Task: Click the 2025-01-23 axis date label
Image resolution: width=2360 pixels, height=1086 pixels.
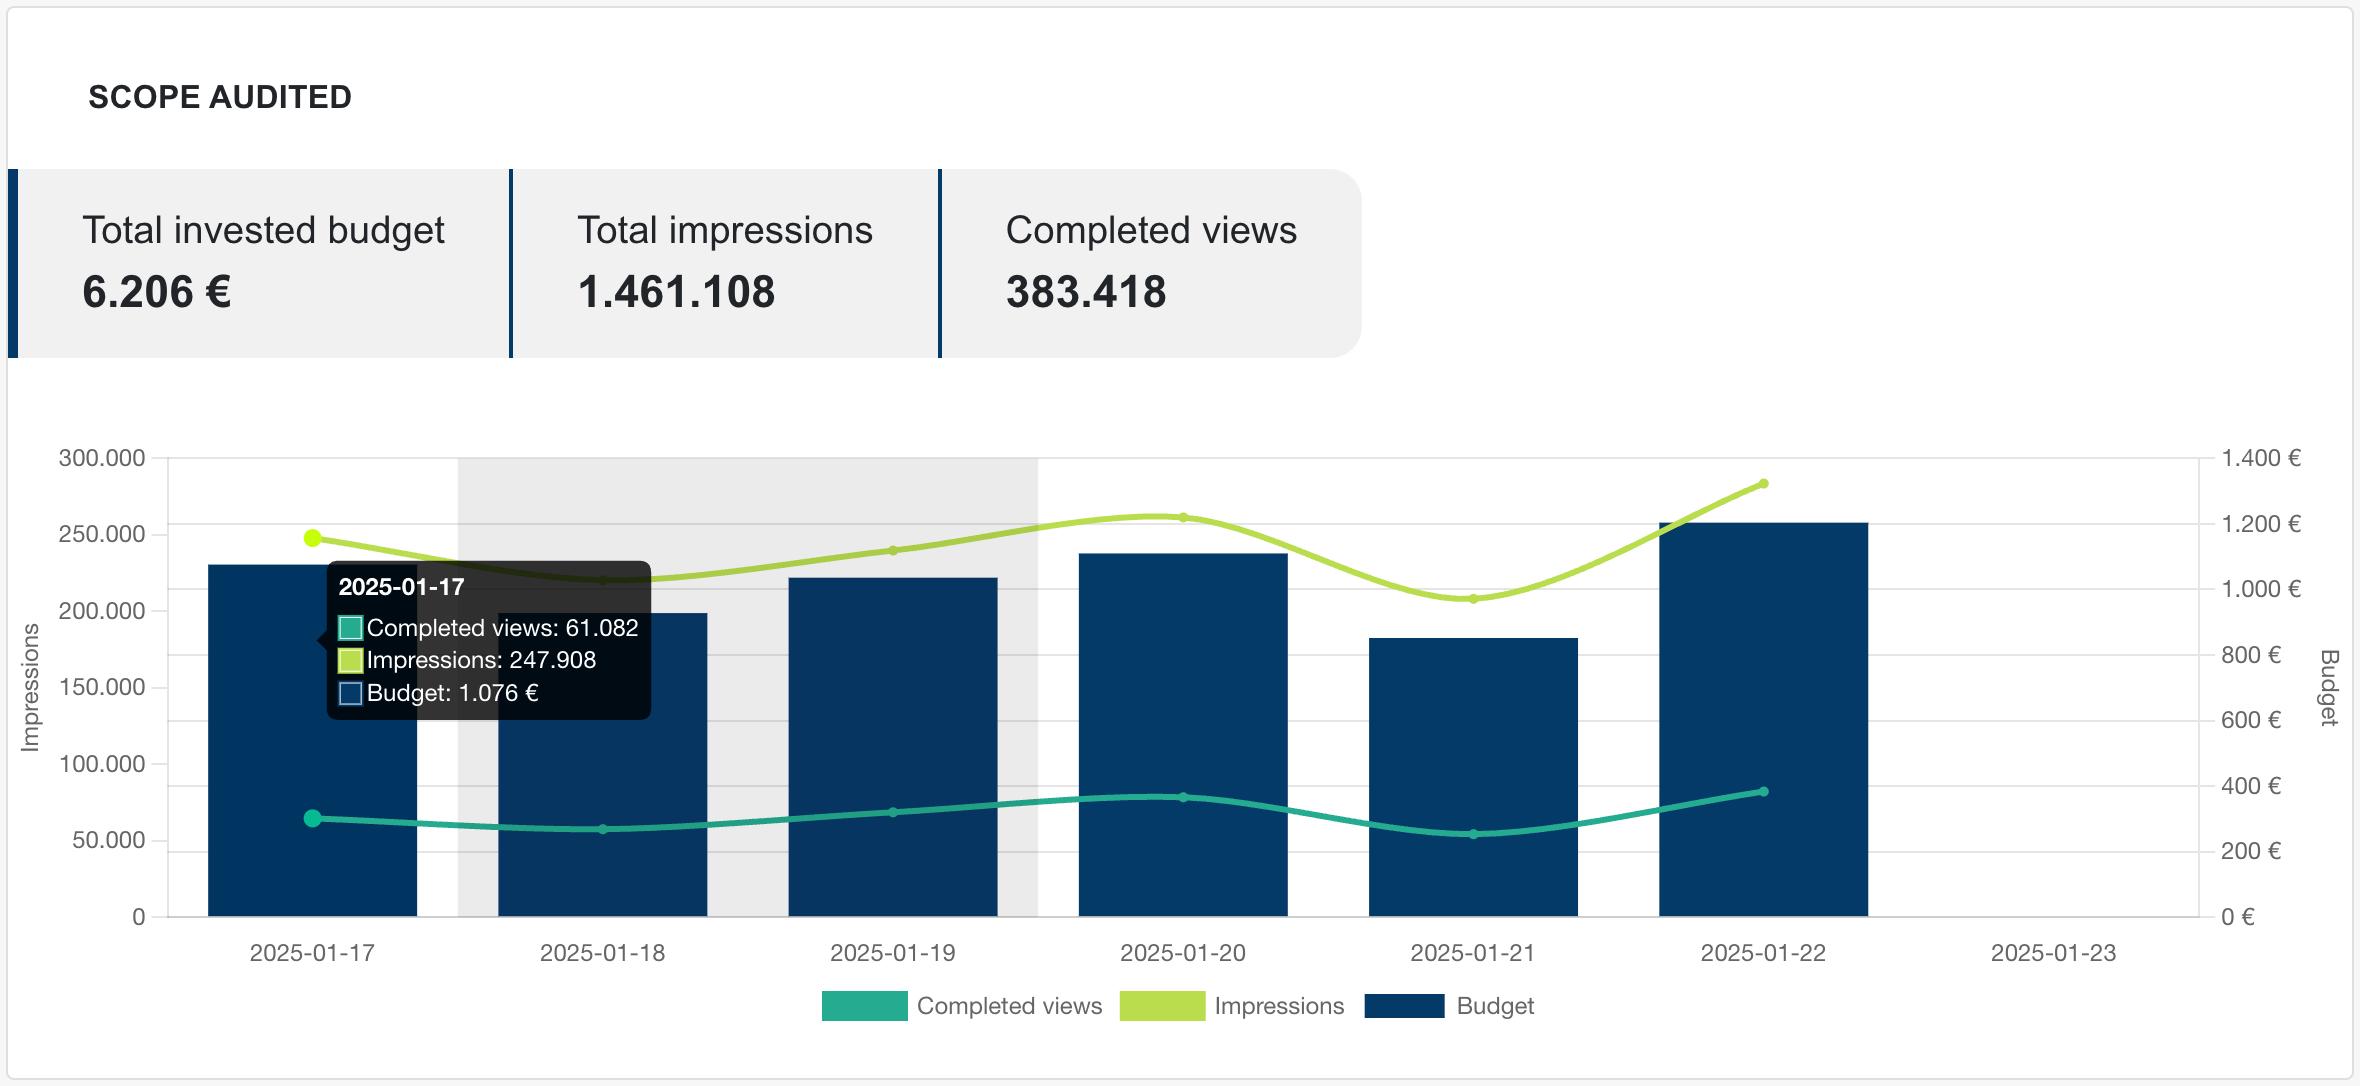Action: [2053, 953]
